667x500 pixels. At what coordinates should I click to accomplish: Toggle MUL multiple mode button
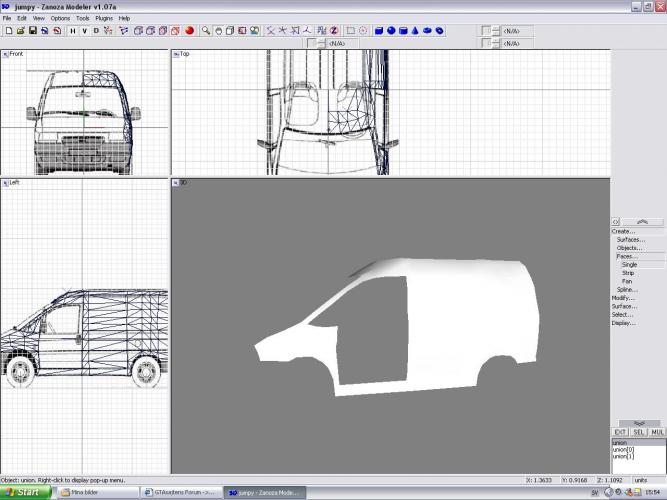(657, 432)
